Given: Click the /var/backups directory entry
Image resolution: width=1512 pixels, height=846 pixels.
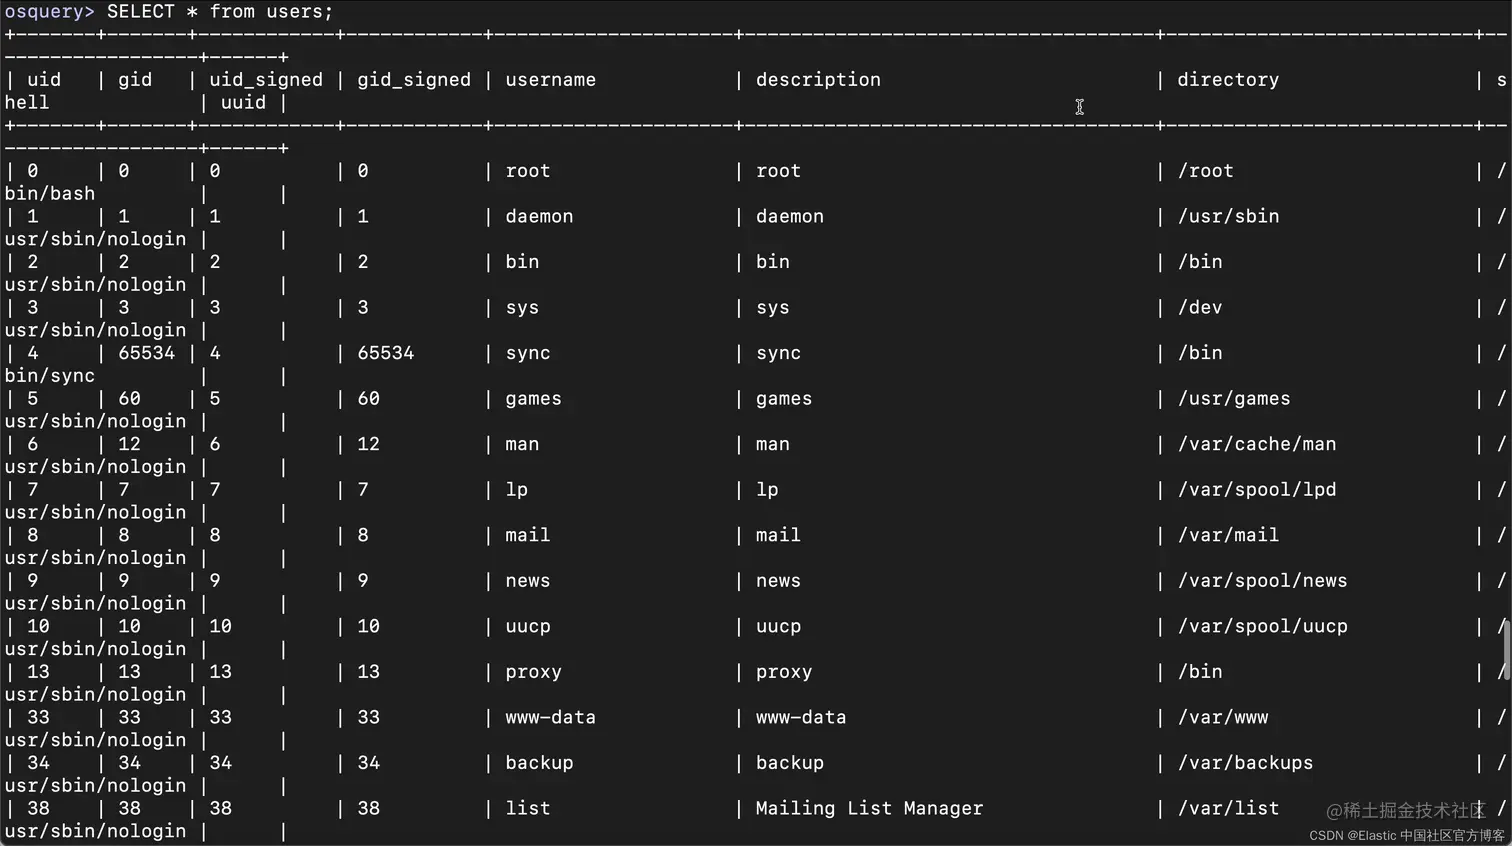Looking at the screenshot, I should tap(1245, 763).
